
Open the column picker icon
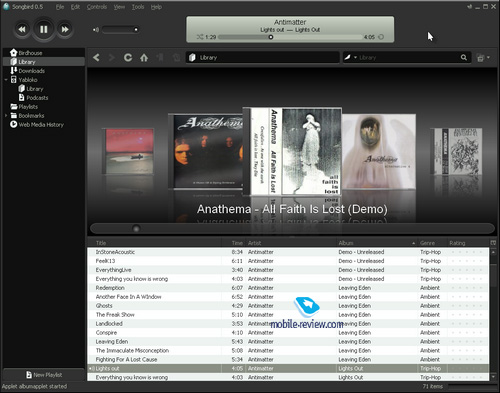(493, 243)
